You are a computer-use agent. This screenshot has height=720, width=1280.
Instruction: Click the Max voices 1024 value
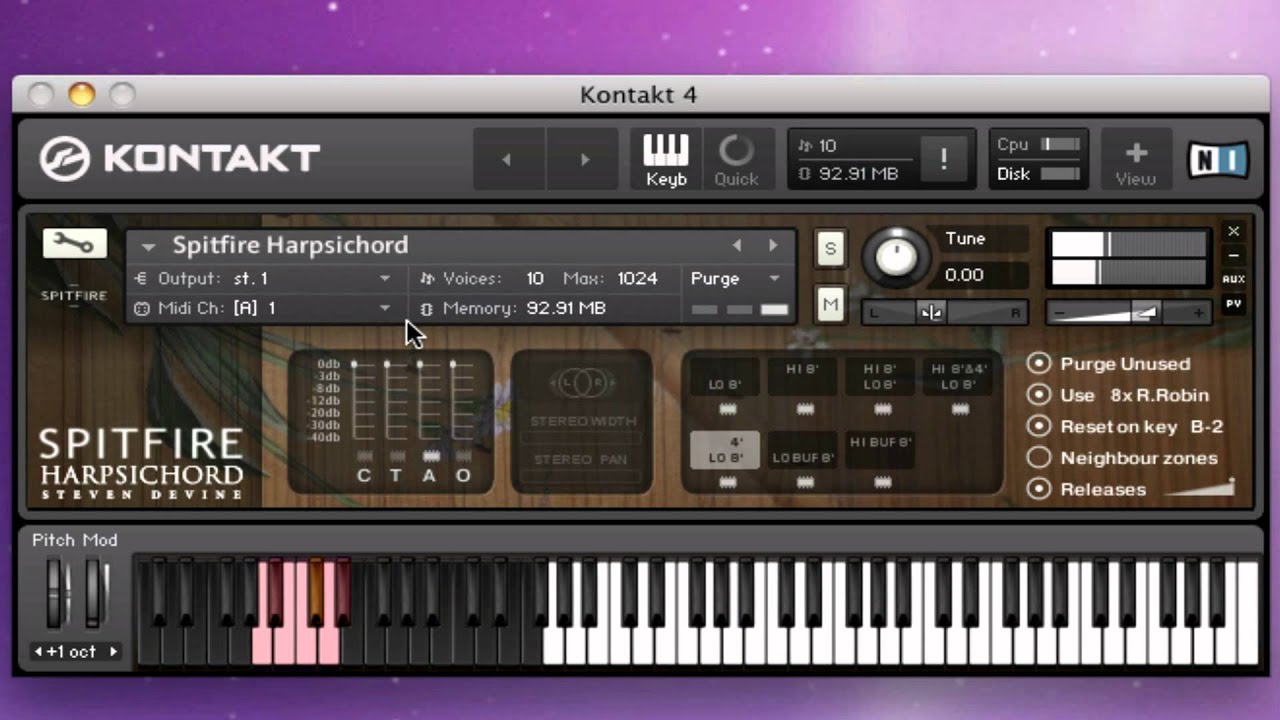coord(637,279)
